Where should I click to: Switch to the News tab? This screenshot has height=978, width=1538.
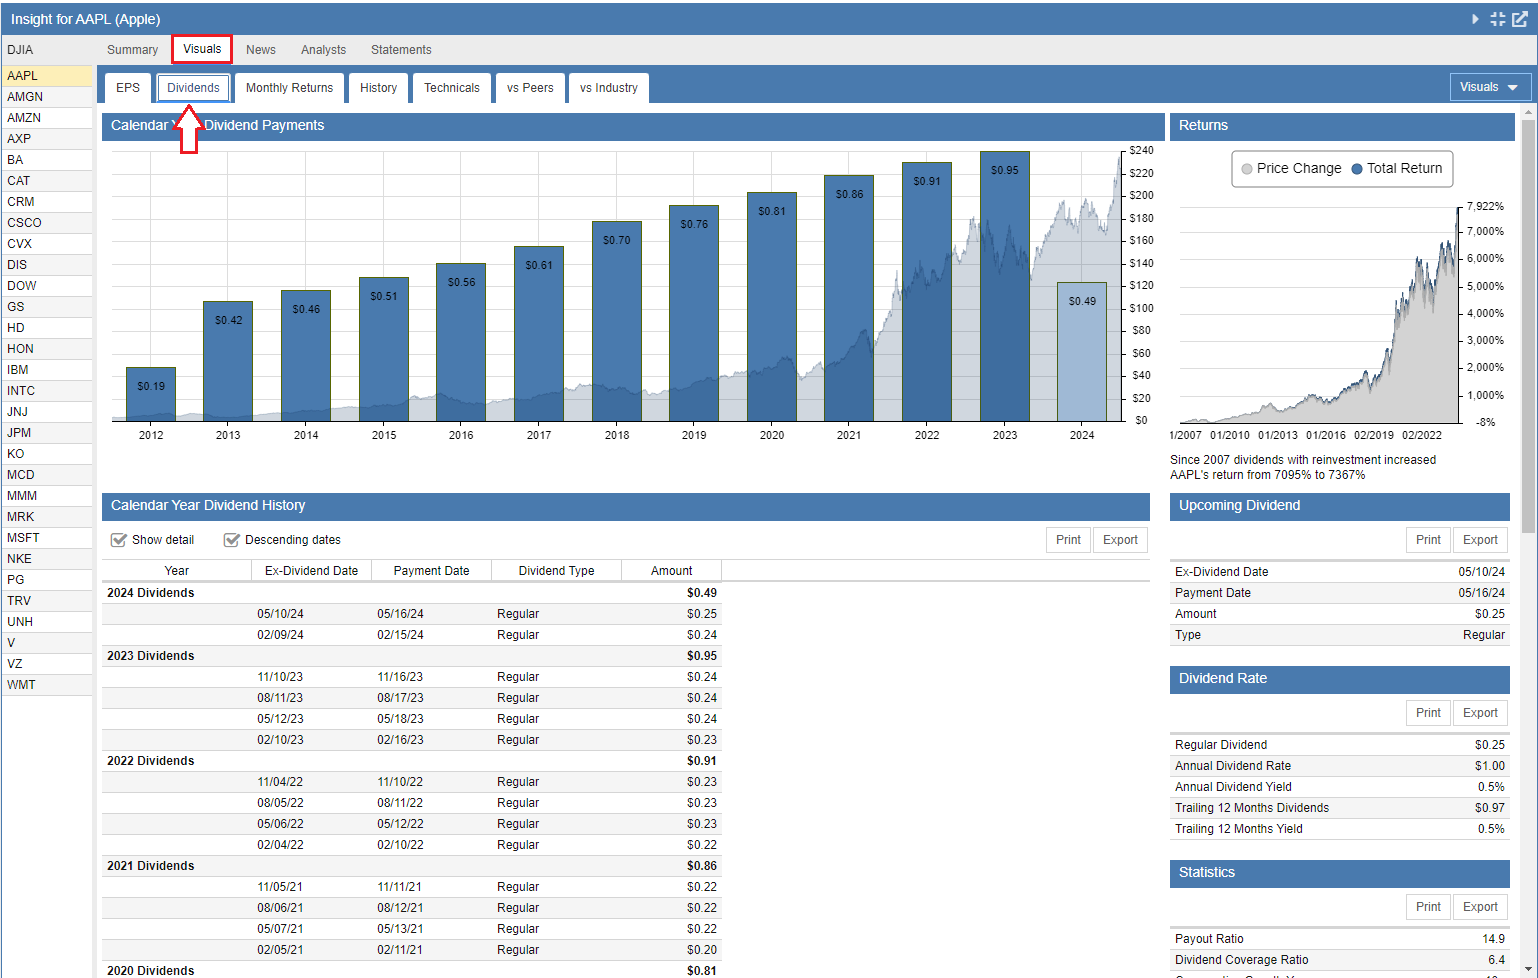261,50
